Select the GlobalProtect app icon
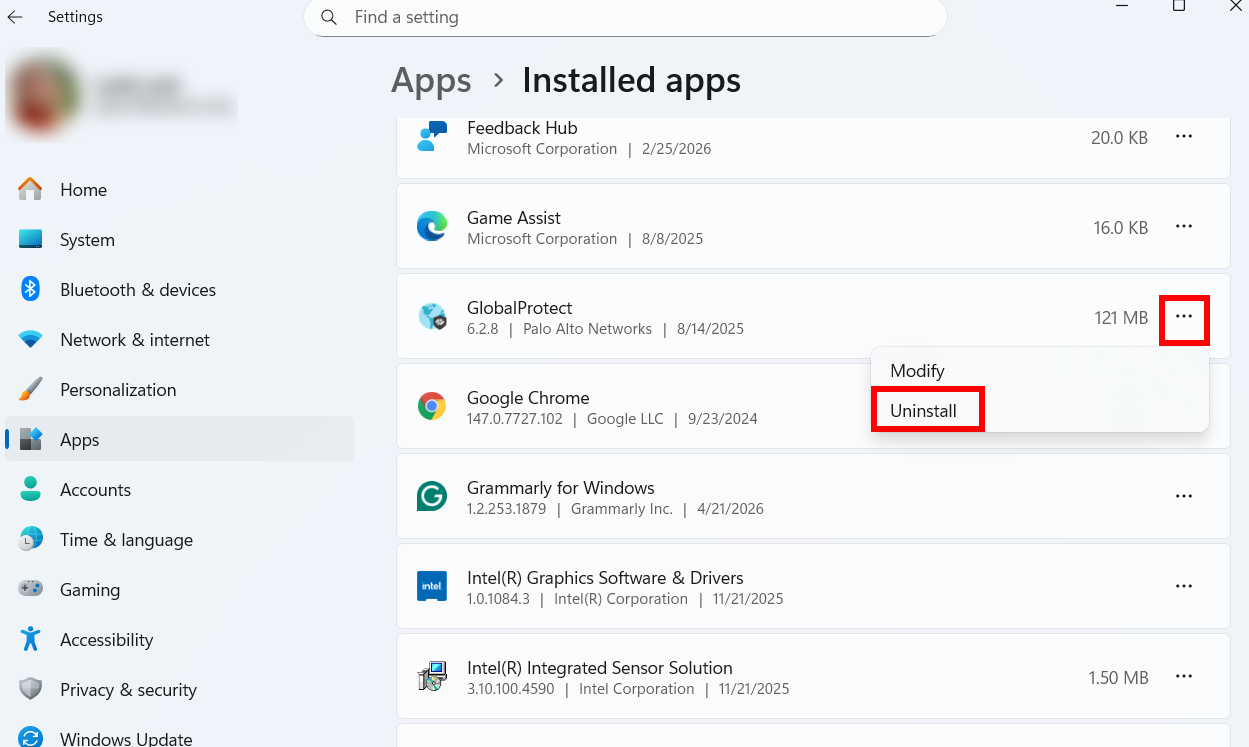1249x747 pixels. pyautogui.click(x=431, y=316)
